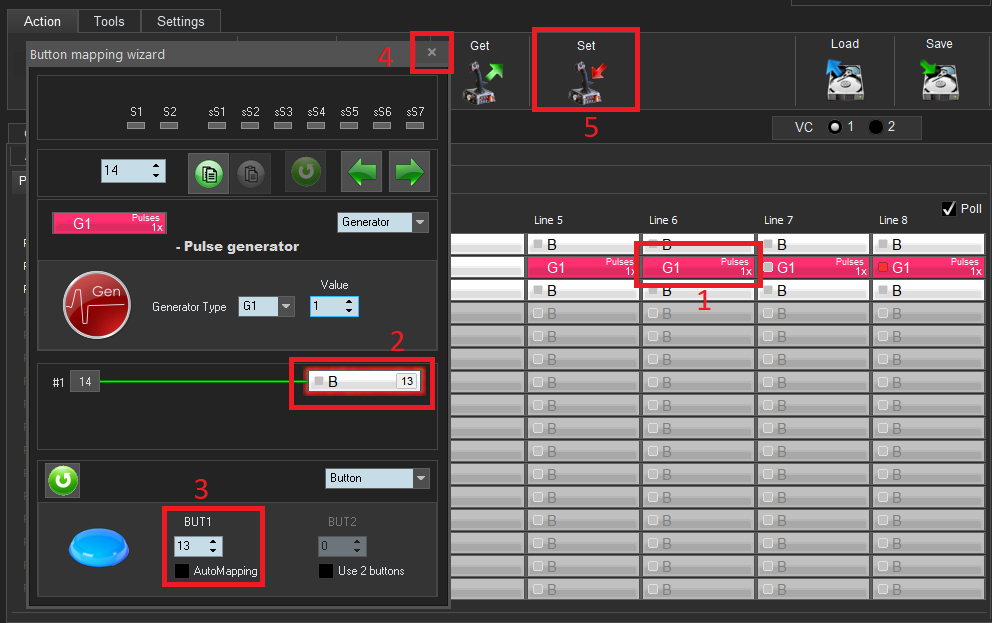Click the Set joystick icon

tap(586, 82)
